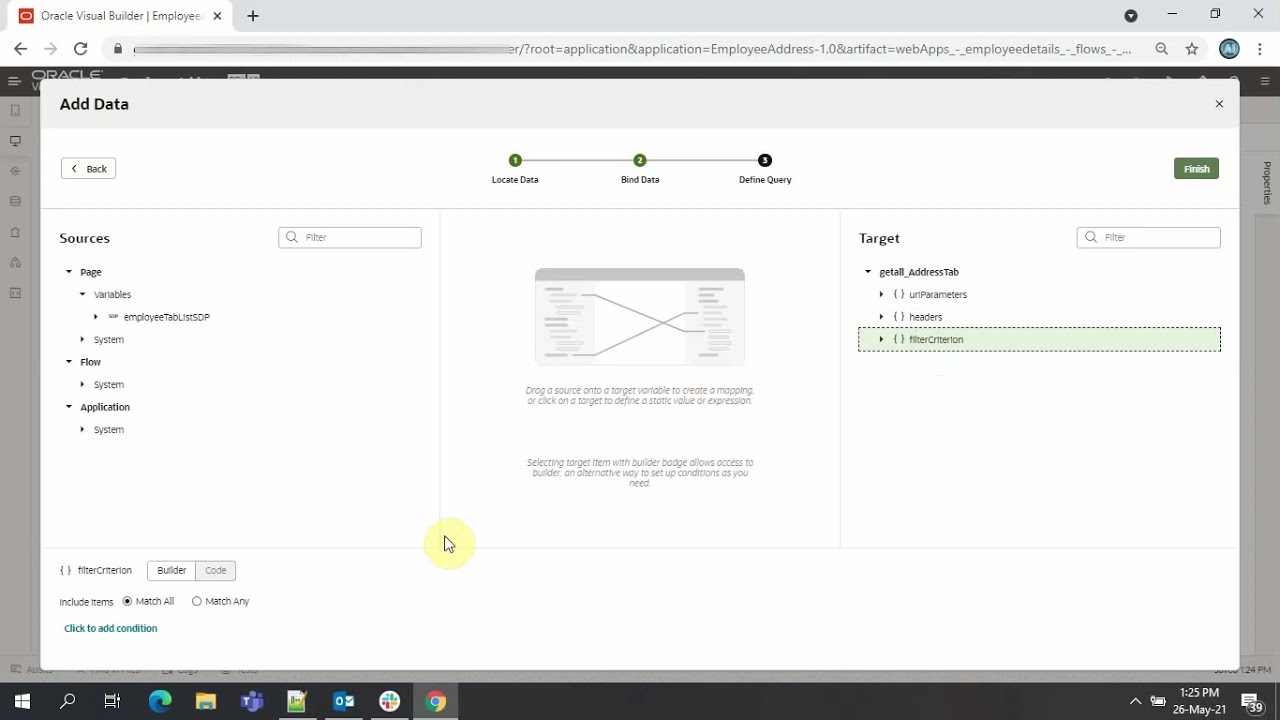Go to Locate Data step
Viewport: 1280px width, 720px height.
(515, 160)
